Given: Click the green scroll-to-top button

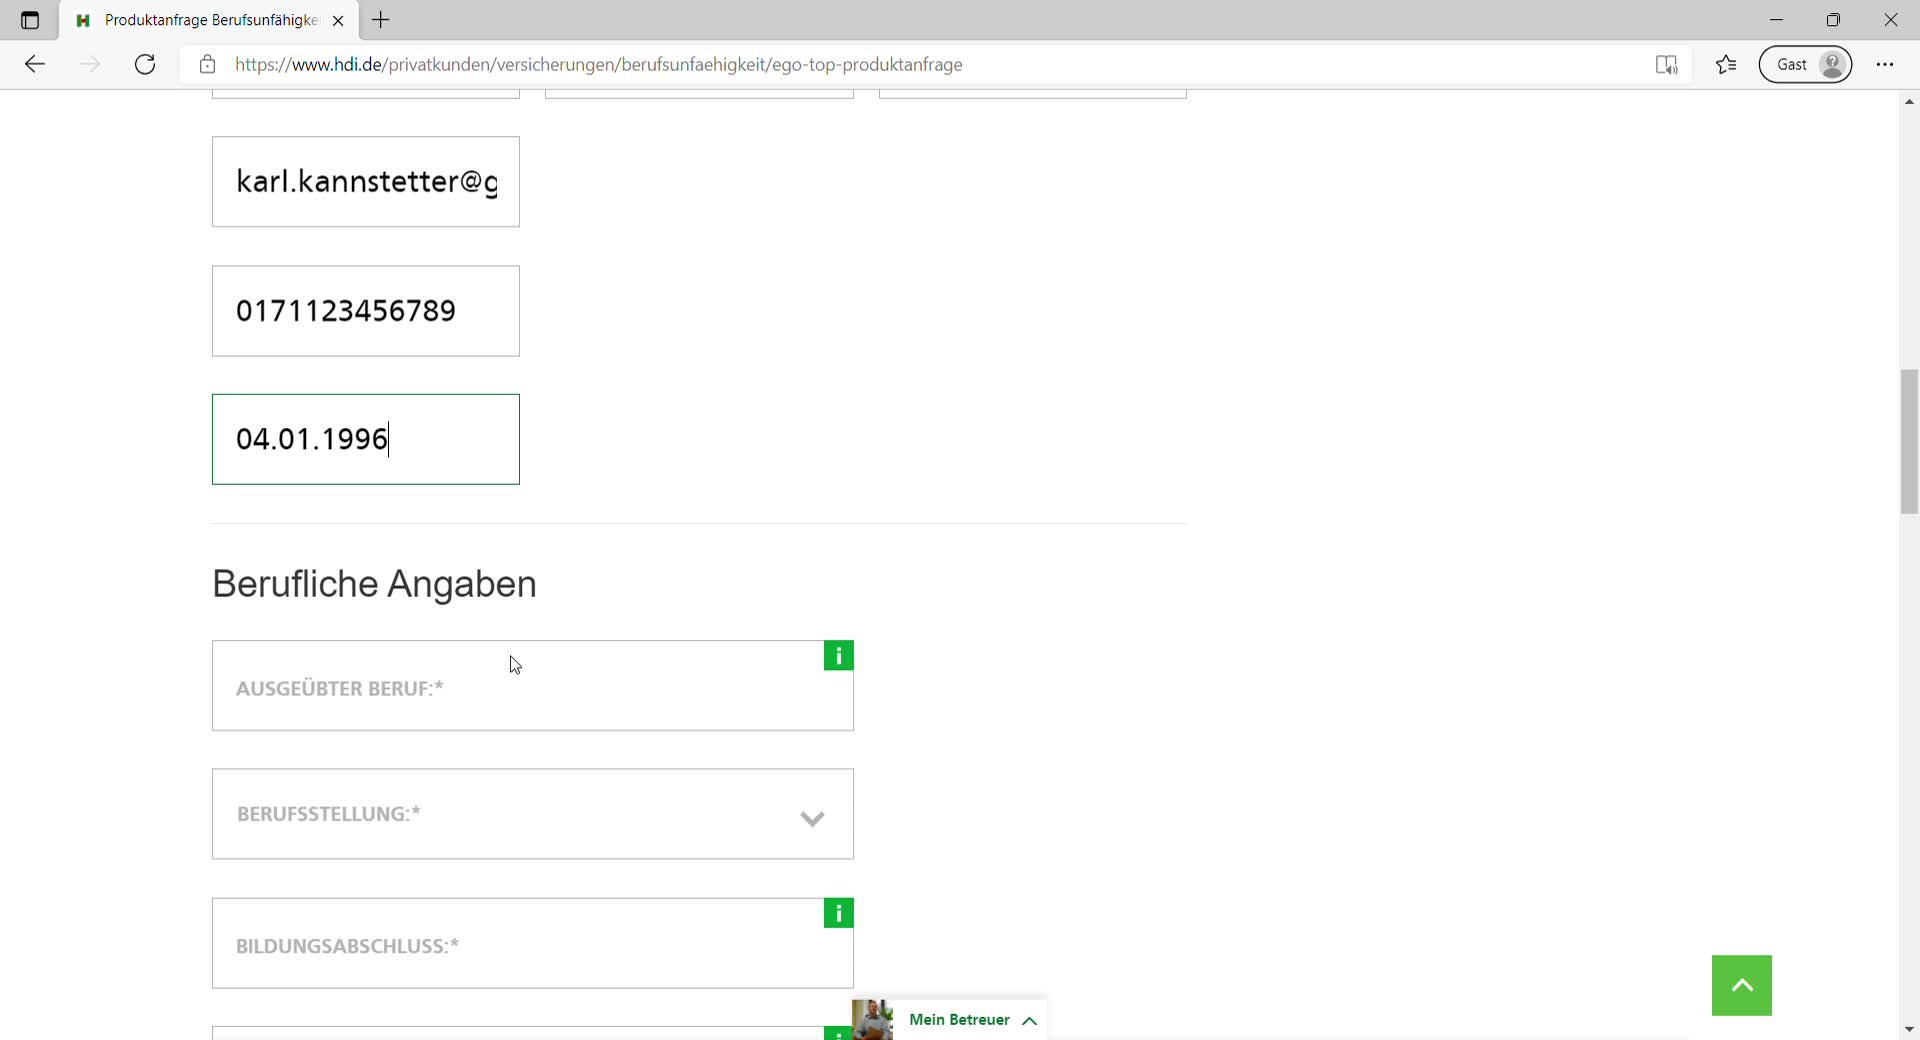Looking at the screenshot, I should (1741, 985).
